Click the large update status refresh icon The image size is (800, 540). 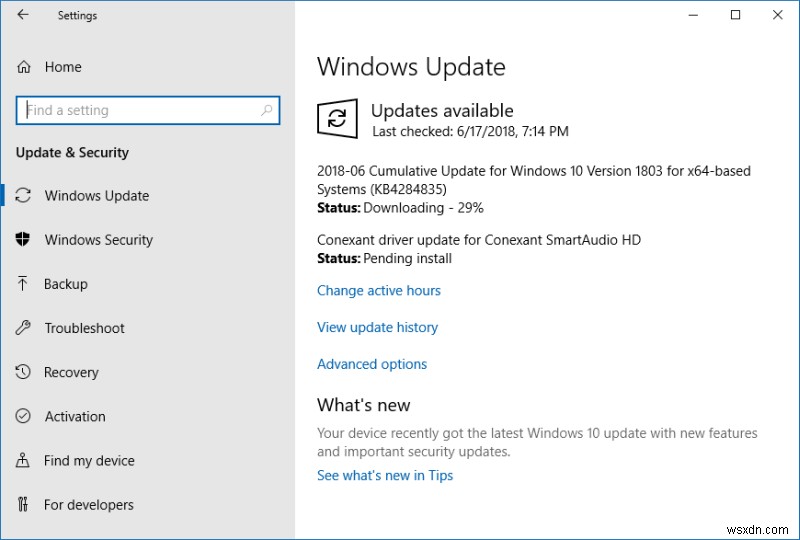(337, 118)
